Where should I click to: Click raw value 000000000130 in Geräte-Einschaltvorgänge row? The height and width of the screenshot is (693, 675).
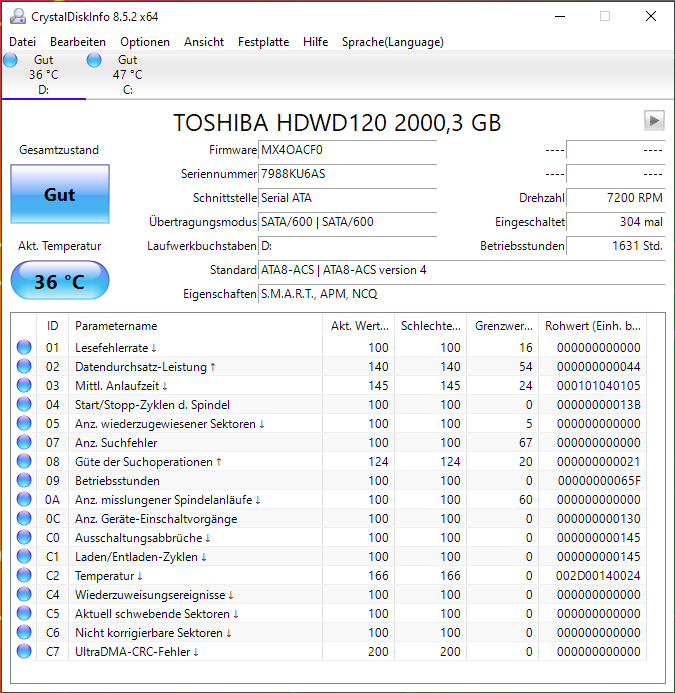599,518
